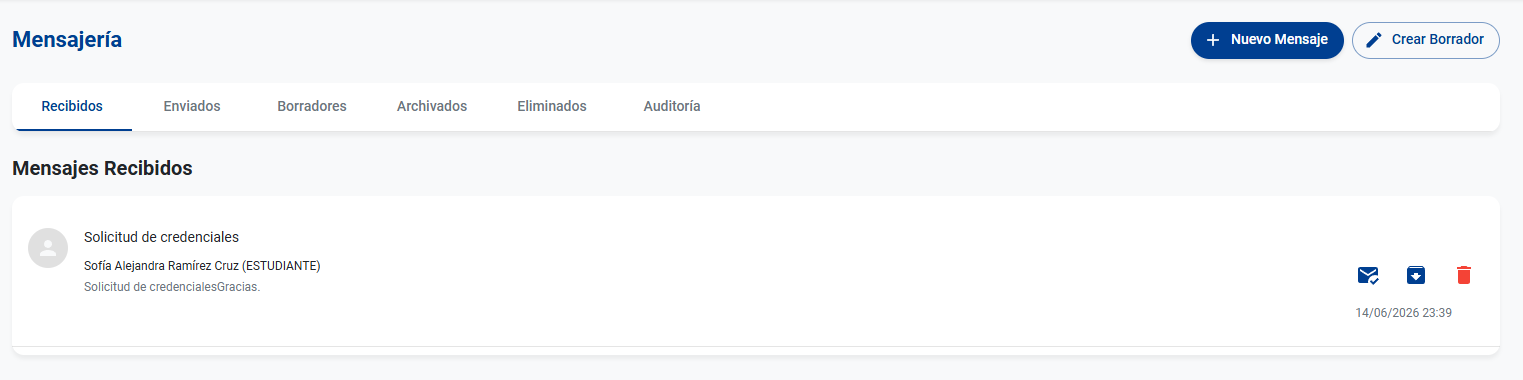Click the message preview text ending in Gracias
The width and height of the screenshot is (1523, 380).
pos(172,287)
